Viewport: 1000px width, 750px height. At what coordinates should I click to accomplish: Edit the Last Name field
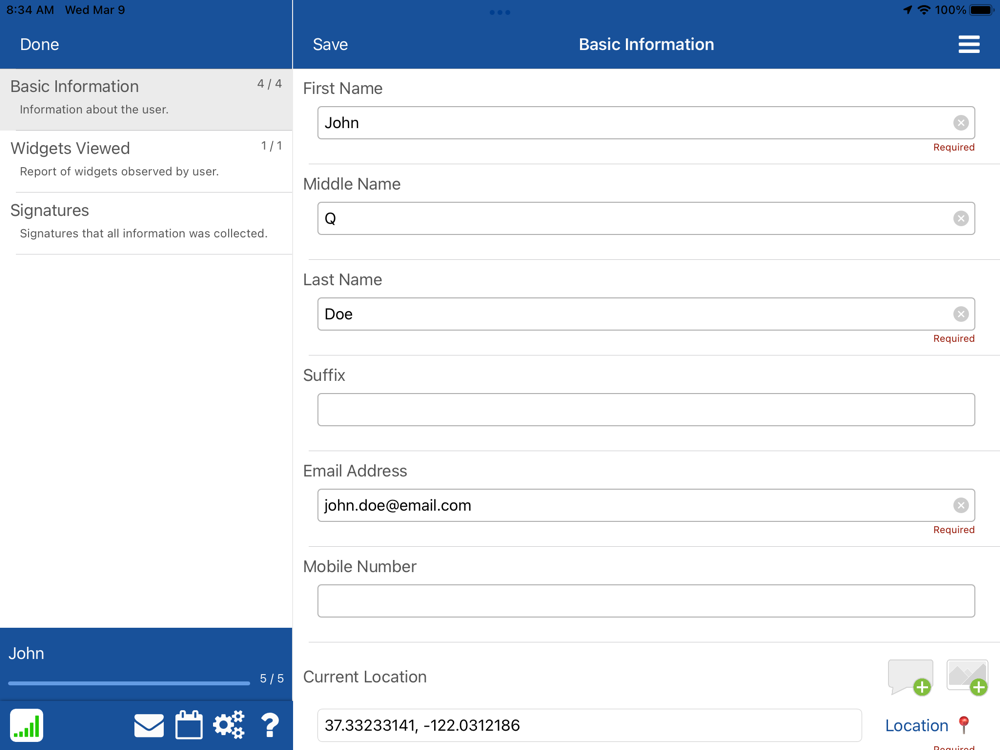[x=646, y=314]
